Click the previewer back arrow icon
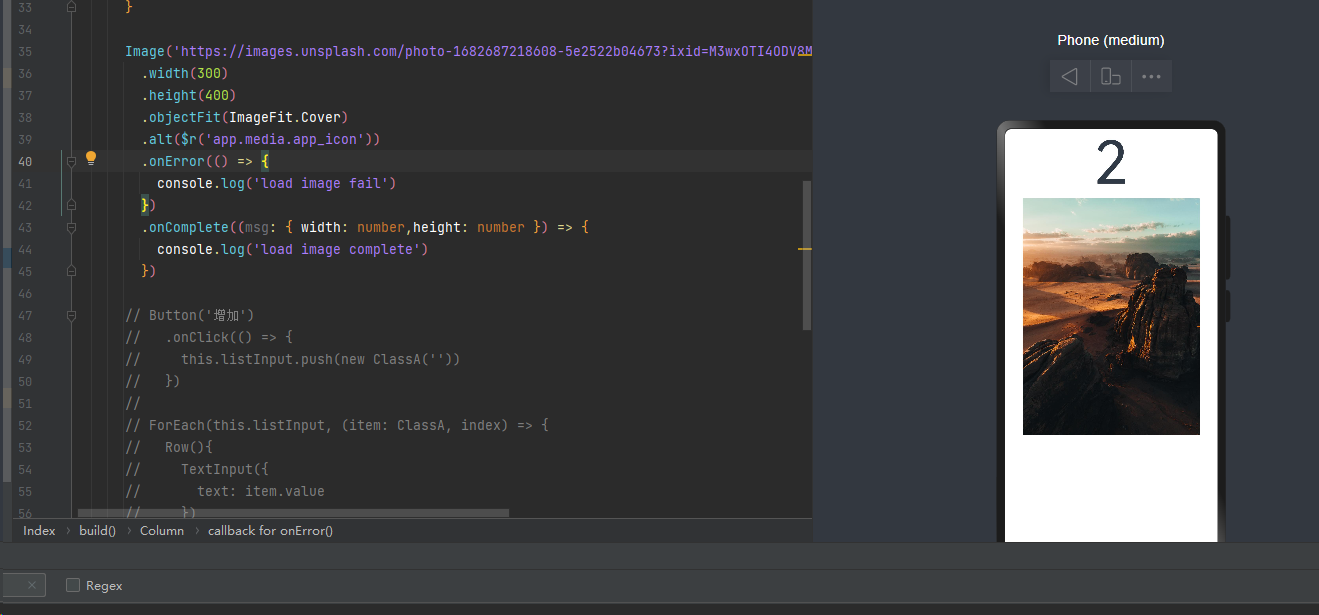1319x615 pixels. (x=1070, y=76)
